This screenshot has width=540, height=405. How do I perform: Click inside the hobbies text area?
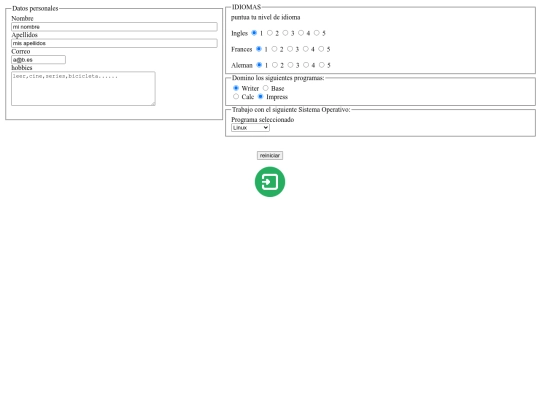coord(83,89)
